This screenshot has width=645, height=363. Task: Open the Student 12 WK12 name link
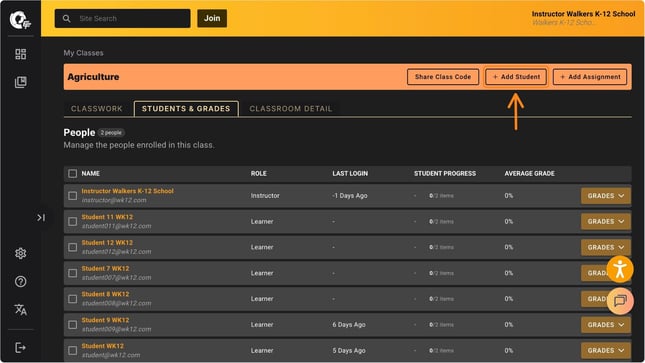point(107,243)
